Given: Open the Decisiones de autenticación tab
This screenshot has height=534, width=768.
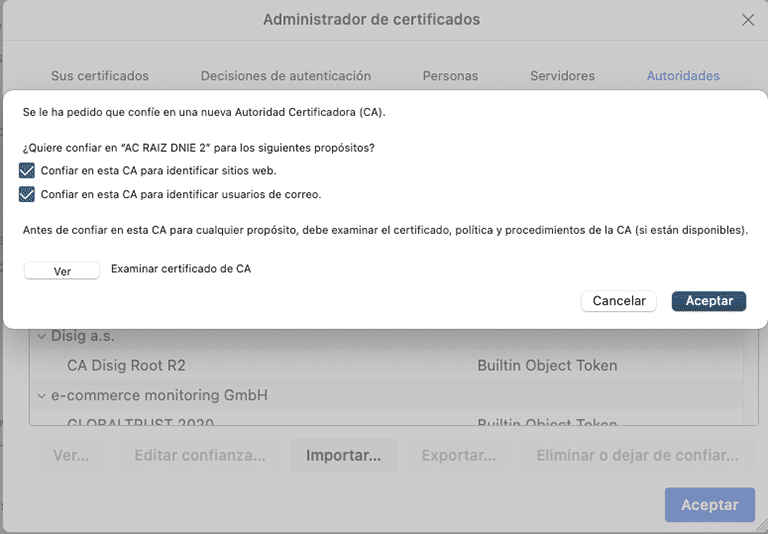Looking at the screenshot, I should point(286,76).
